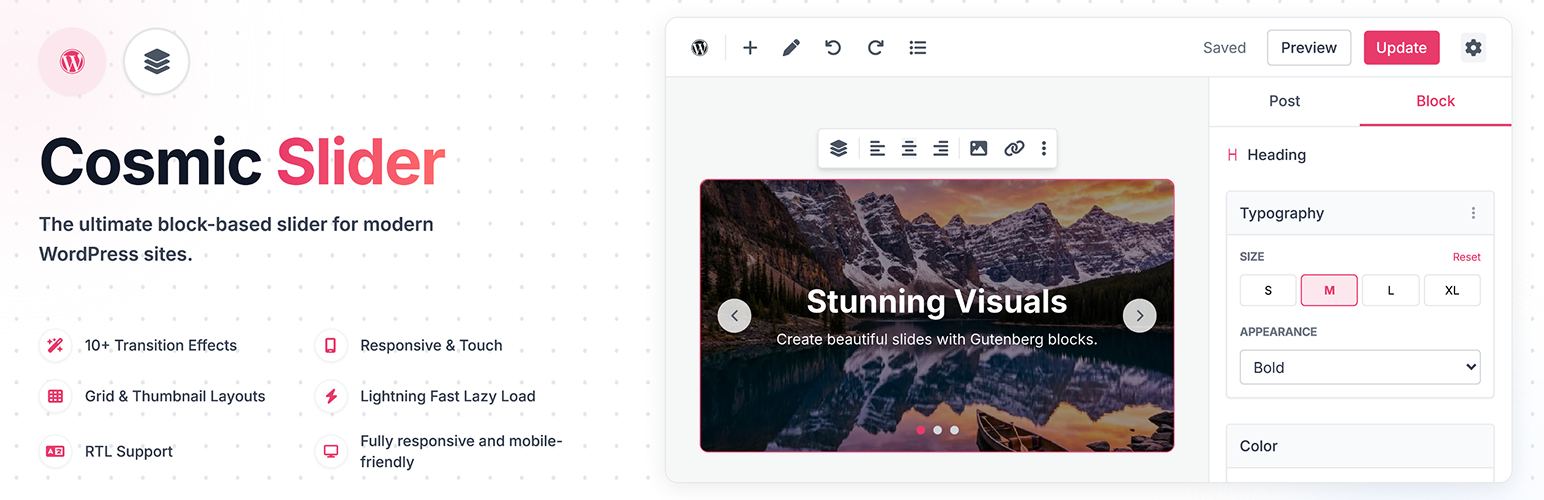
Task: Align text right in block toolbar
Action: tap(941, 148)
